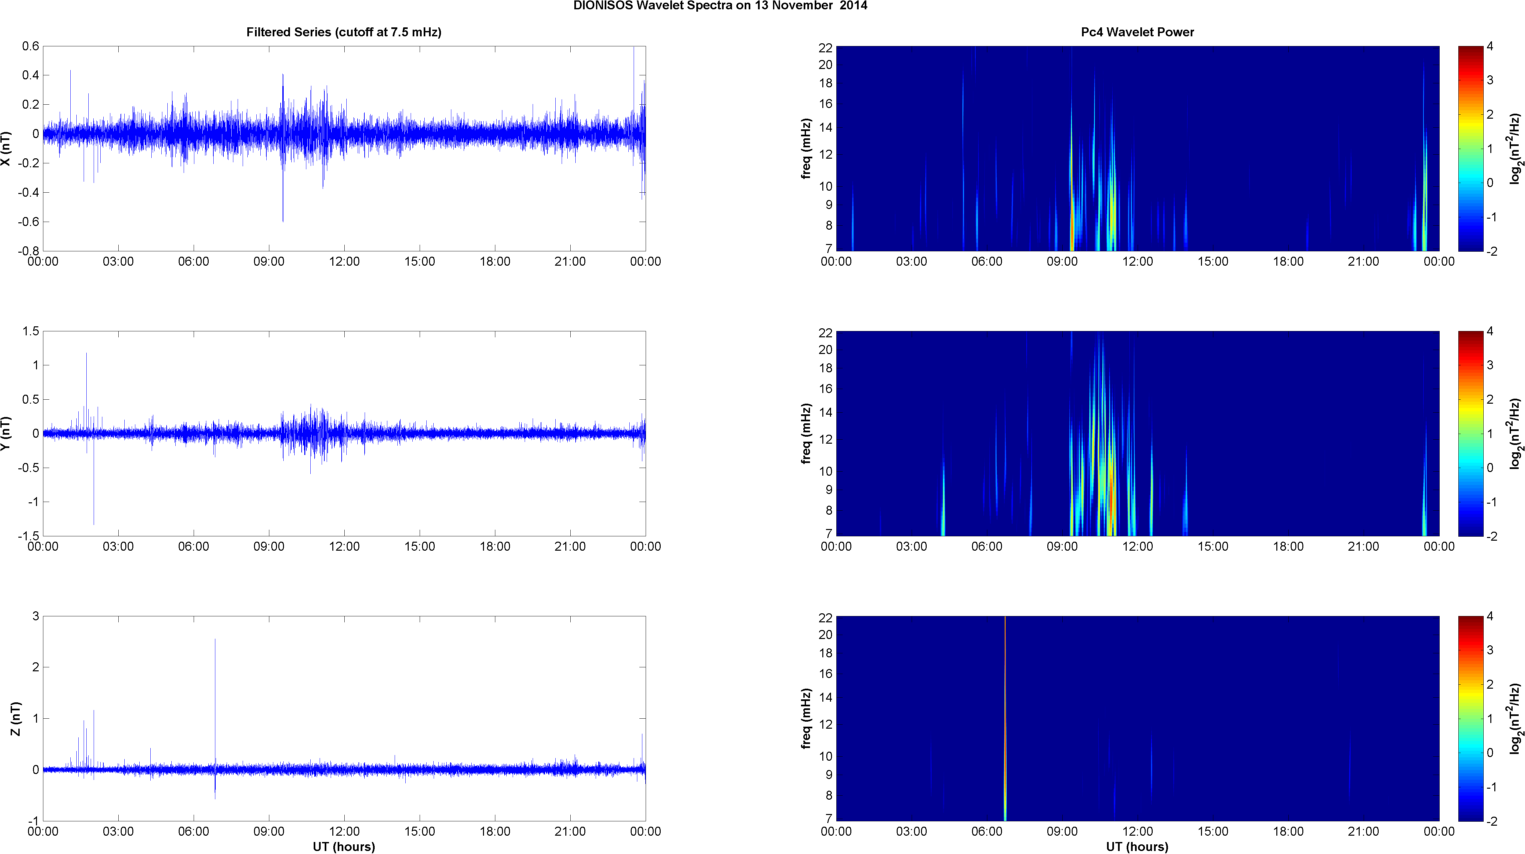Click the 09:00 tick under the X series plot

269,262
